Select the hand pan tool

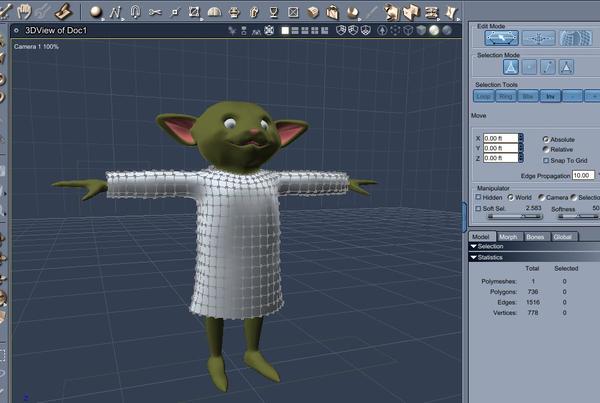tap(24, 11)
